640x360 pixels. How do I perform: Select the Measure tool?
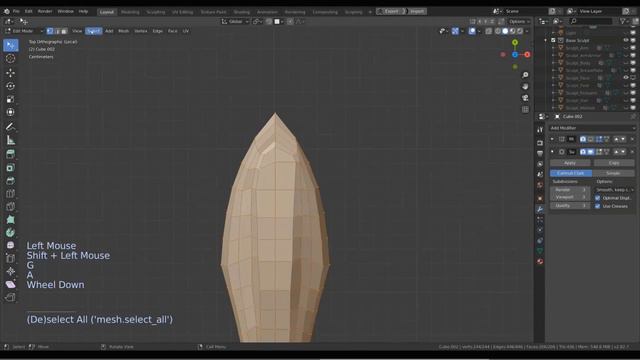tap(11, 140)
